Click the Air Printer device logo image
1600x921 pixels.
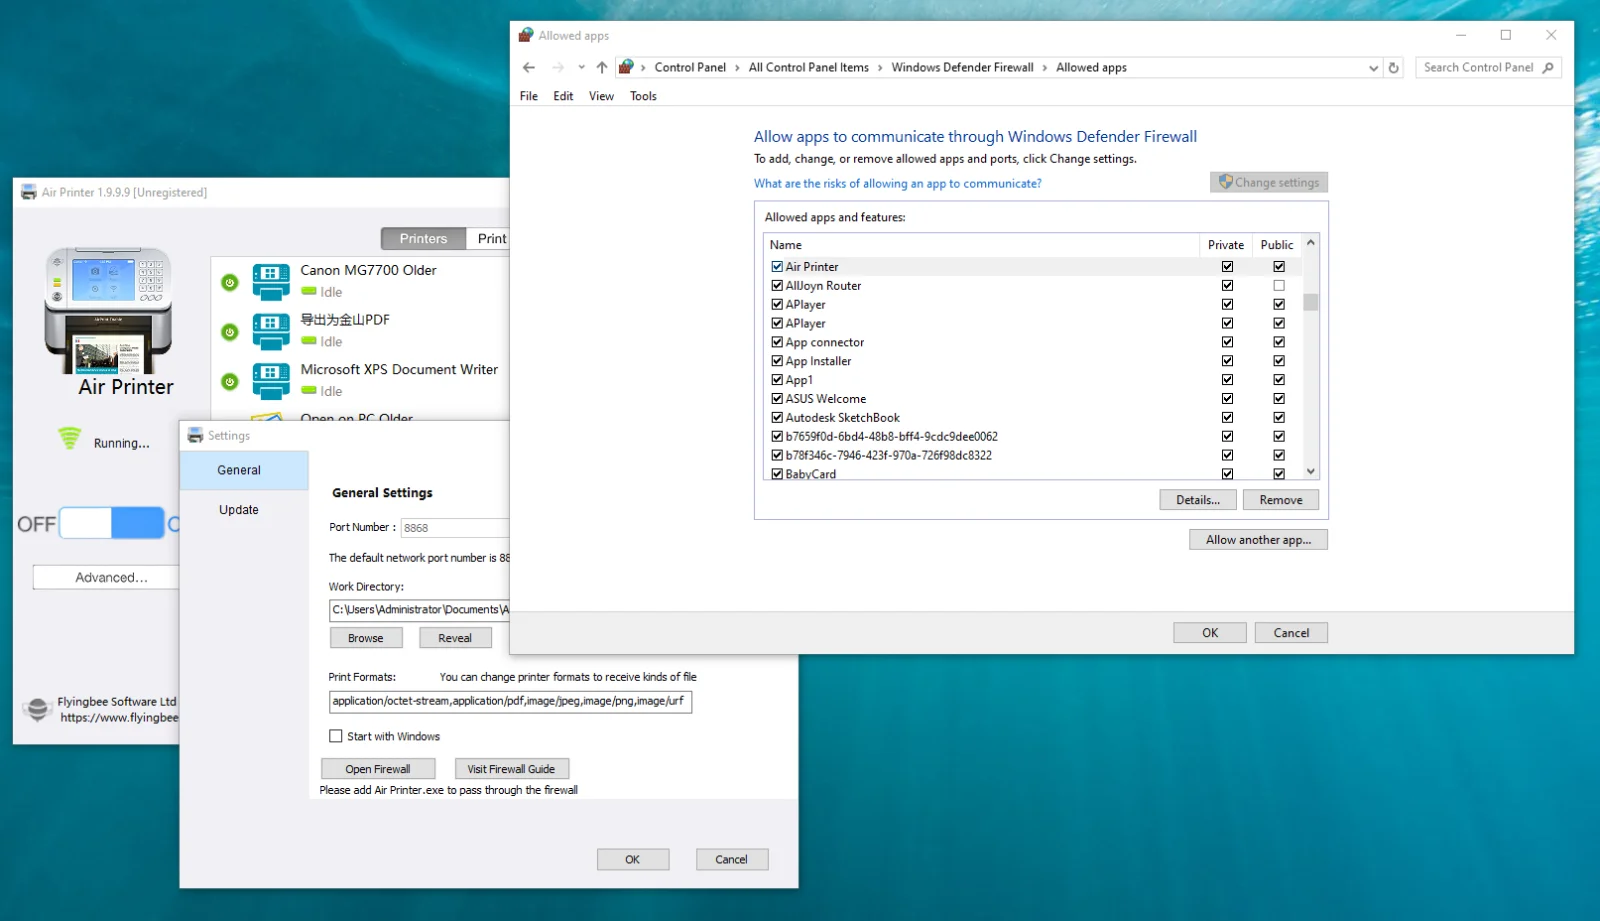point(108,310)
